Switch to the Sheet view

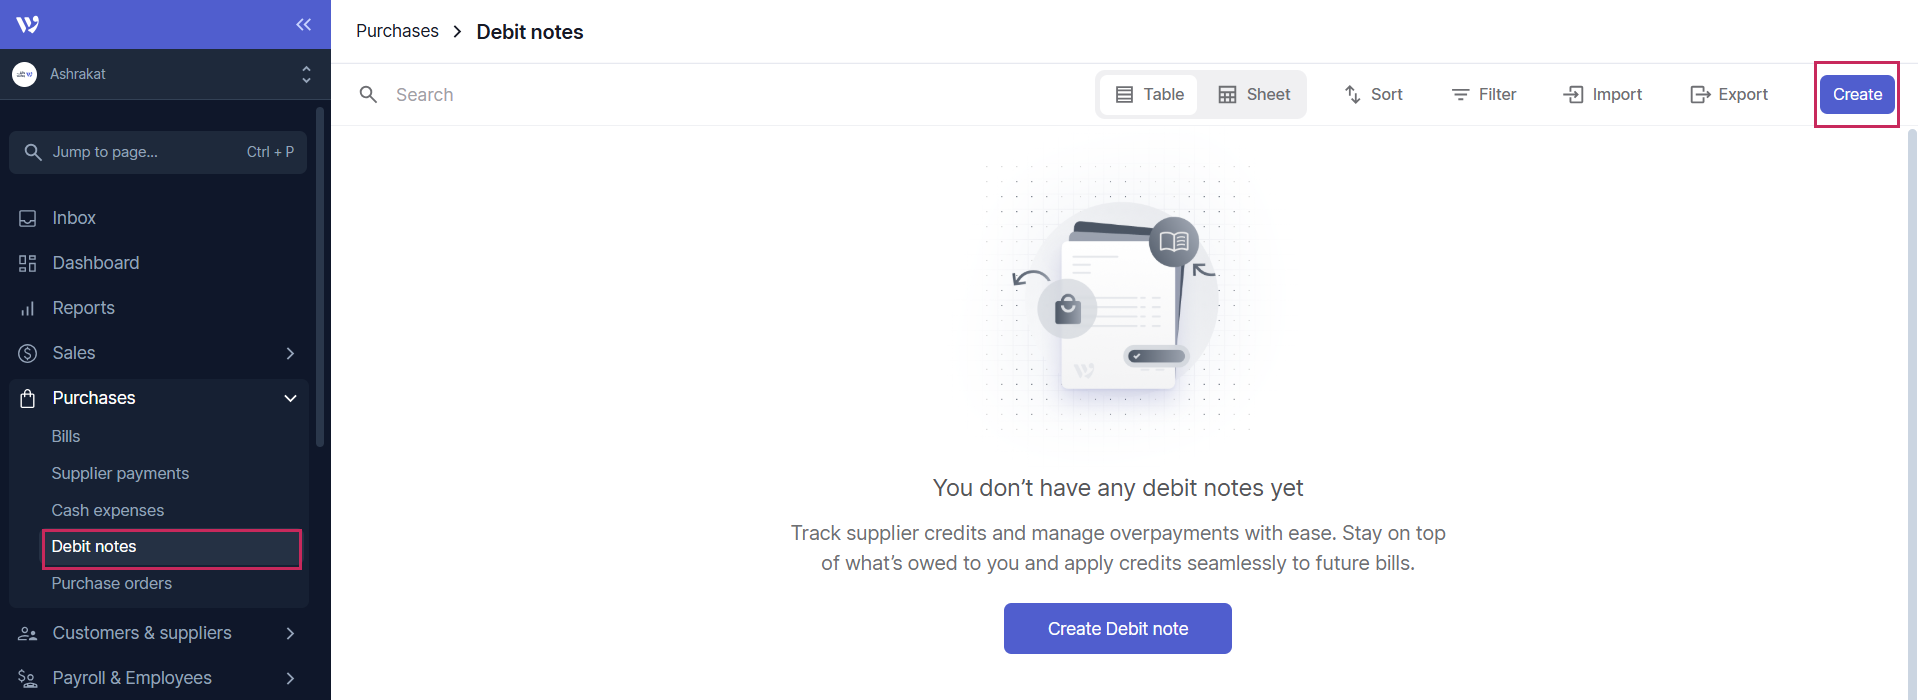pyautogui.click(x=1253, y=94)
